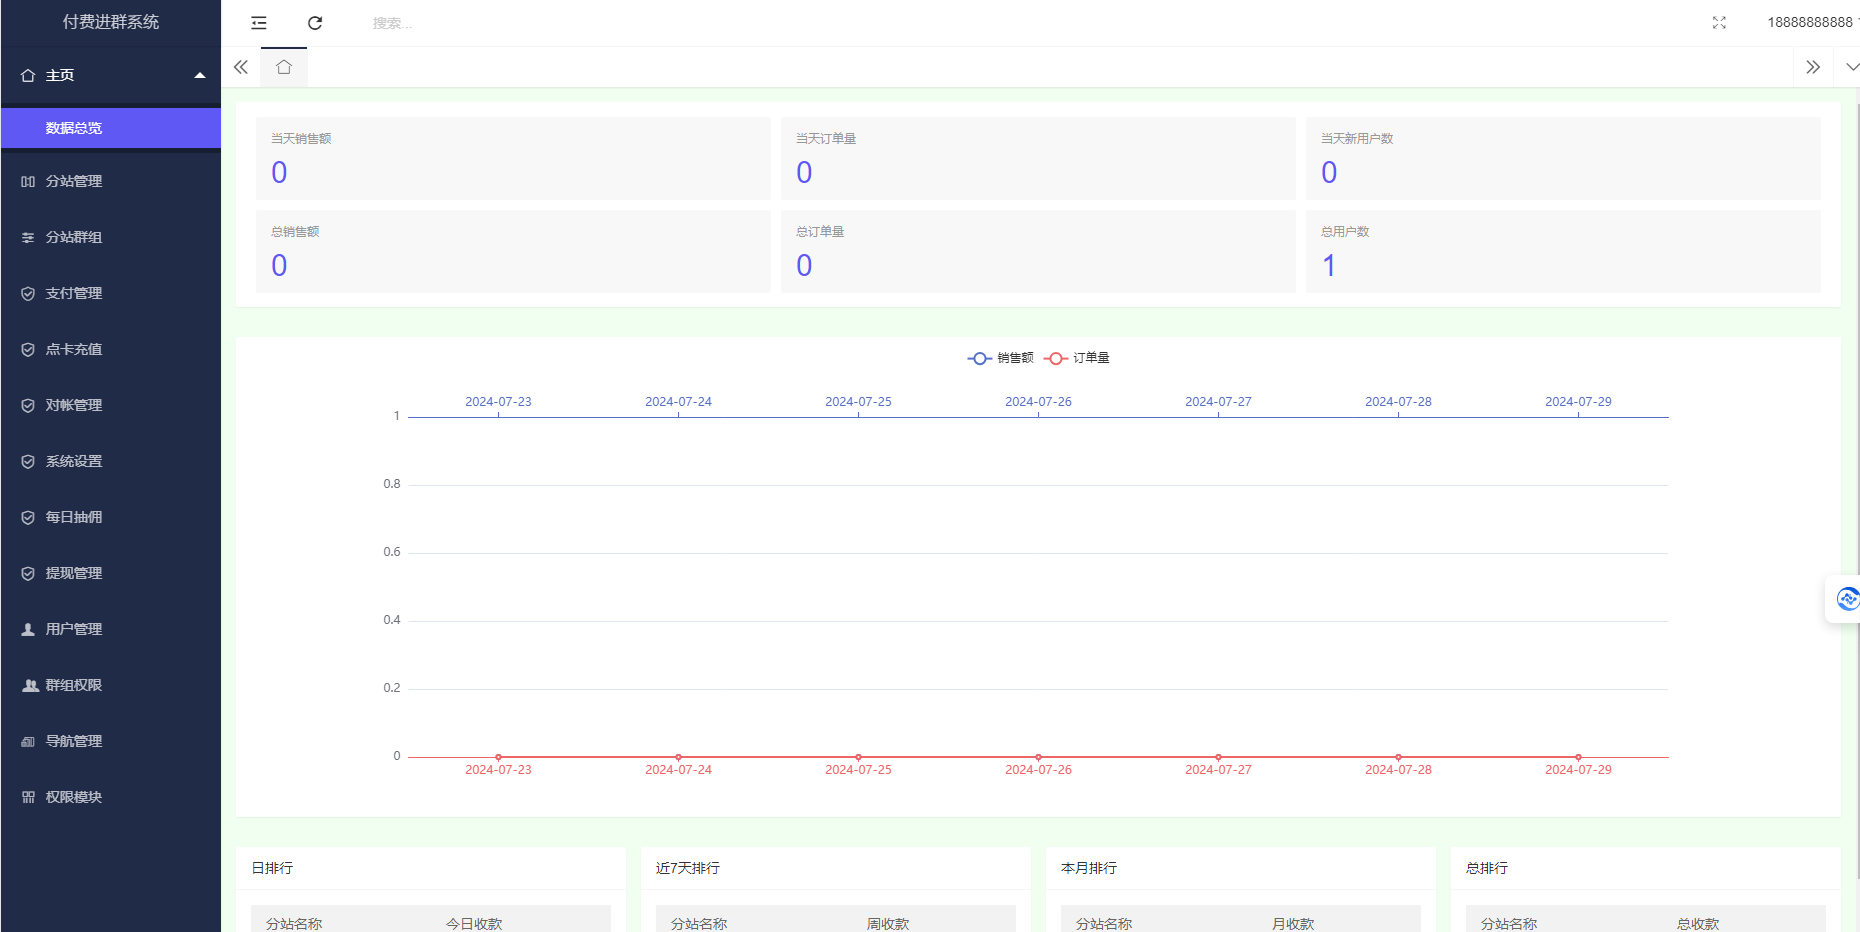This screenshot has width=1860, height=932.
Task: Open 支付管理 in sidebar
Action: (x=74, y=293)
